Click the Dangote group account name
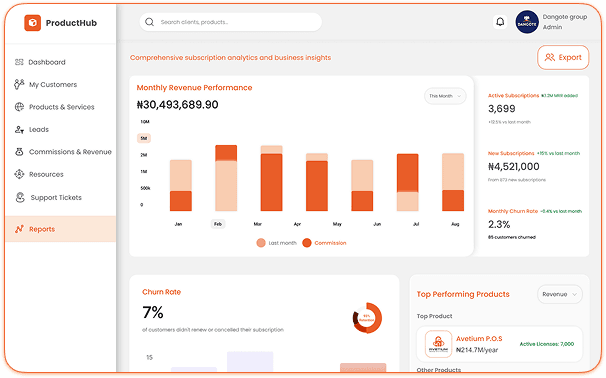The image size is (606, 378). click(565, 17)
